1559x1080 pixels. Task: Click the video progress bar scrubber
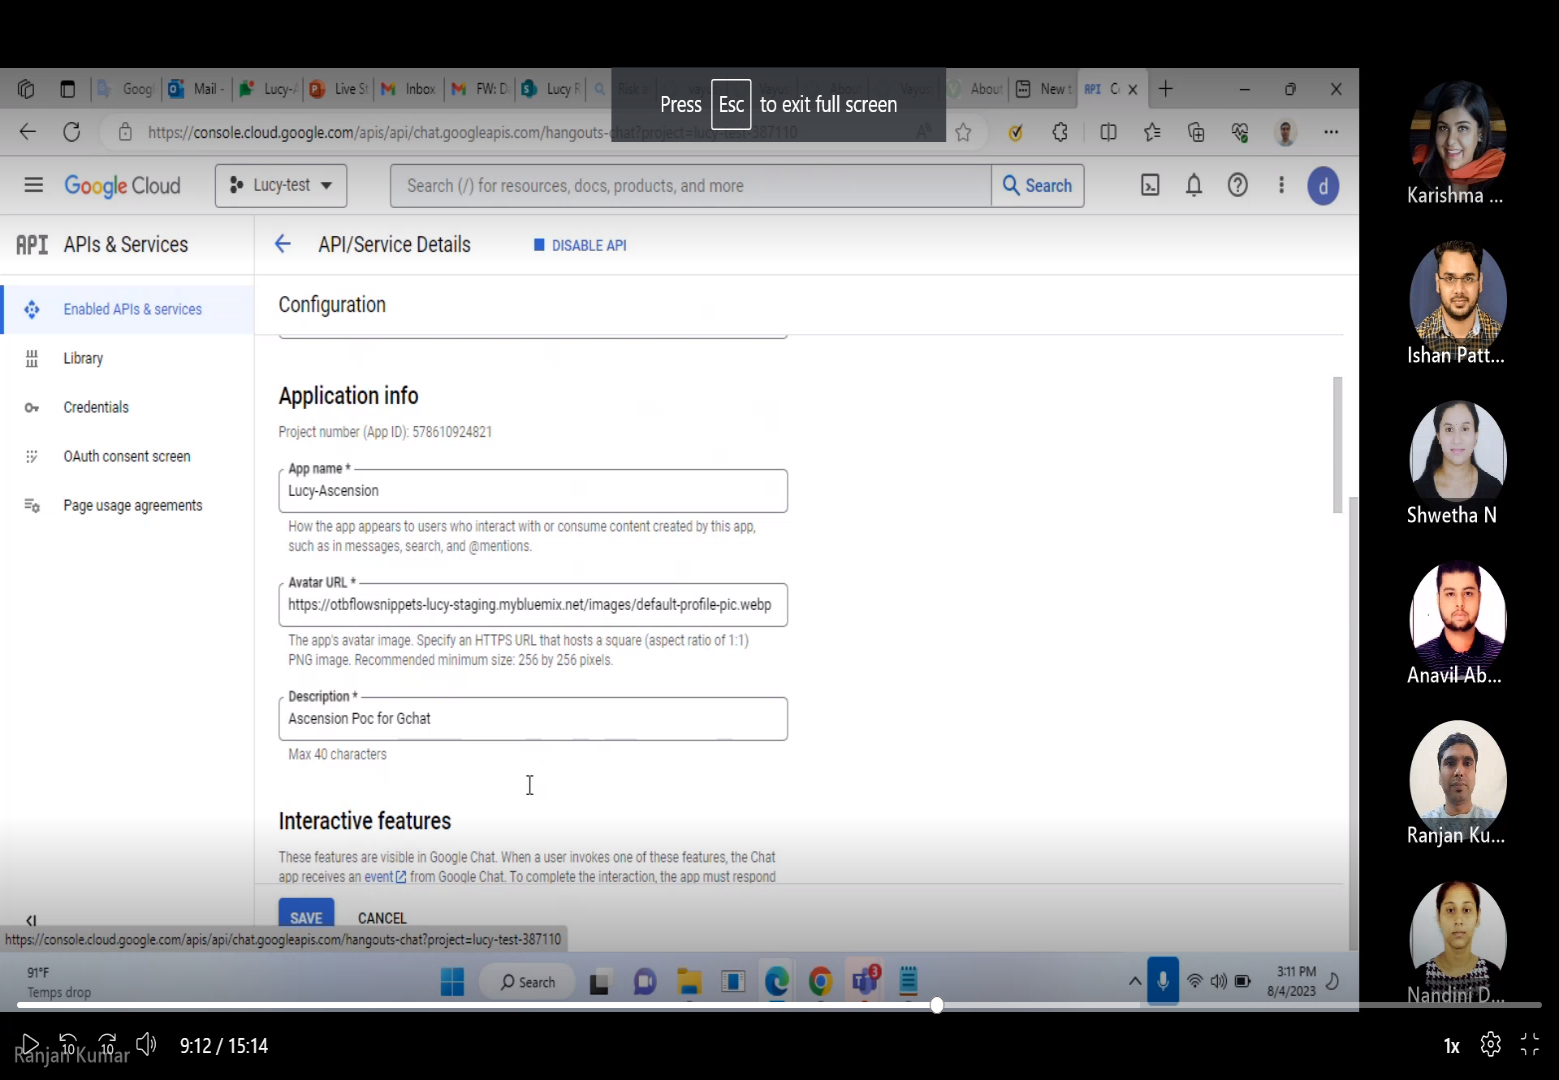(x=936, y=1005)
